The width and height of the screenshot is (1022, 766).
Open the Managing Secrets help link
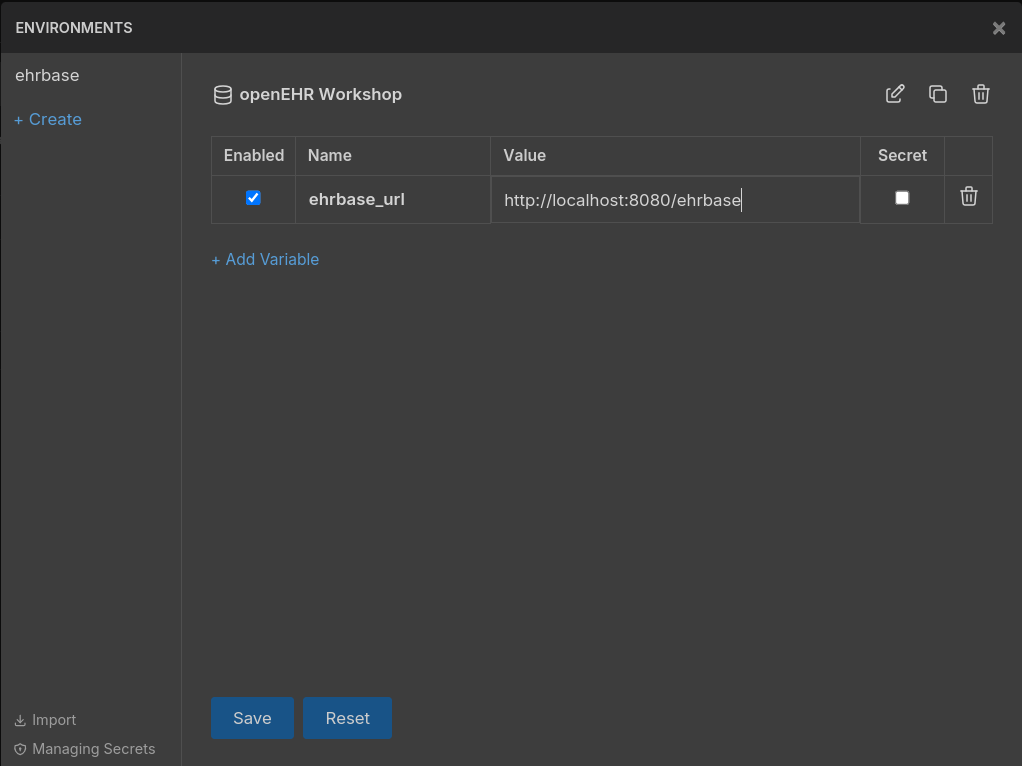(85, 749)
